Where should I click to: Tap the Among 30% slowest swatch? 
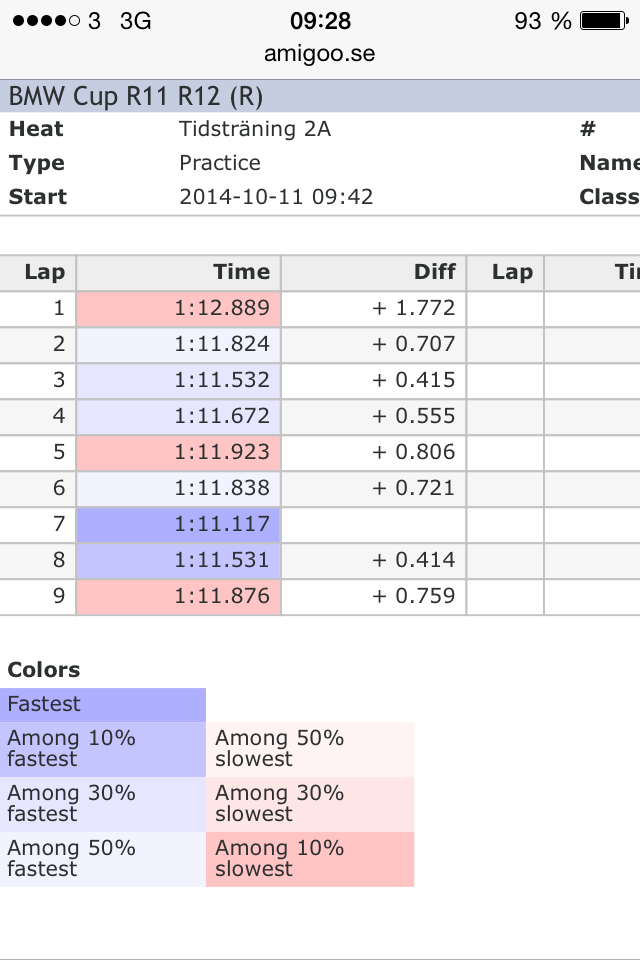pyautogui.click(x=310, y=804)
